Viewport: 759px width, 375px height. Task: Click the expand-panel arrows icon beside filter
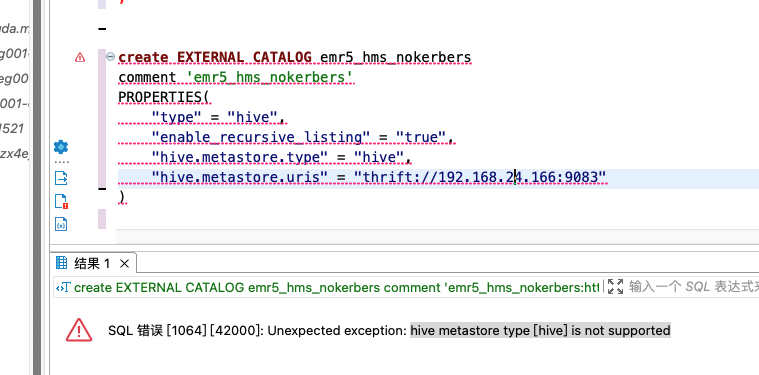[615, 286]
